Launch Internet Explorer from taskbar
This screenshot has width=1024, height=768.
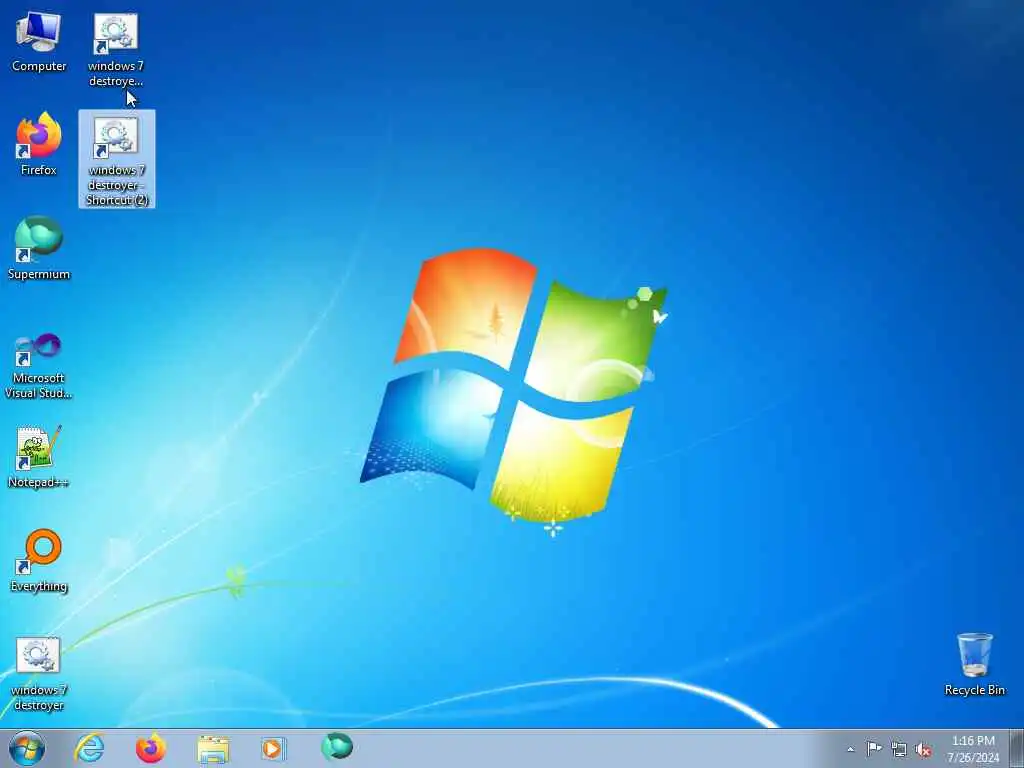pos(89,748)
